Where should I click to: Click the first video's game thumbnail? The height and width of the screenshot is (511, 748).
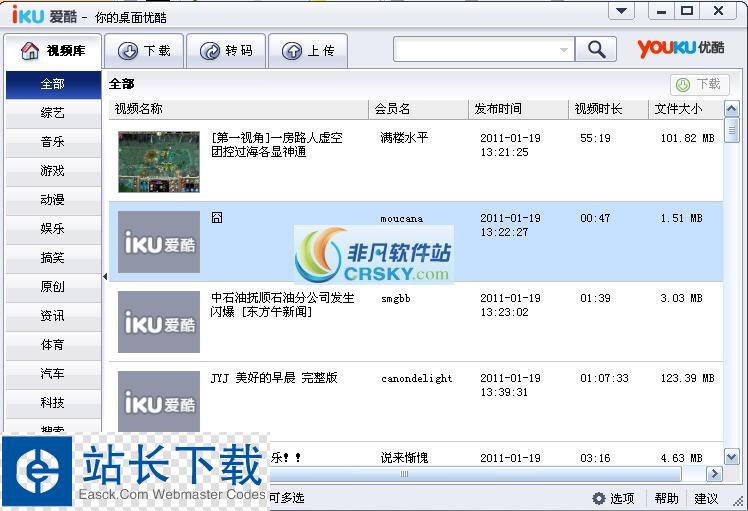159,162
